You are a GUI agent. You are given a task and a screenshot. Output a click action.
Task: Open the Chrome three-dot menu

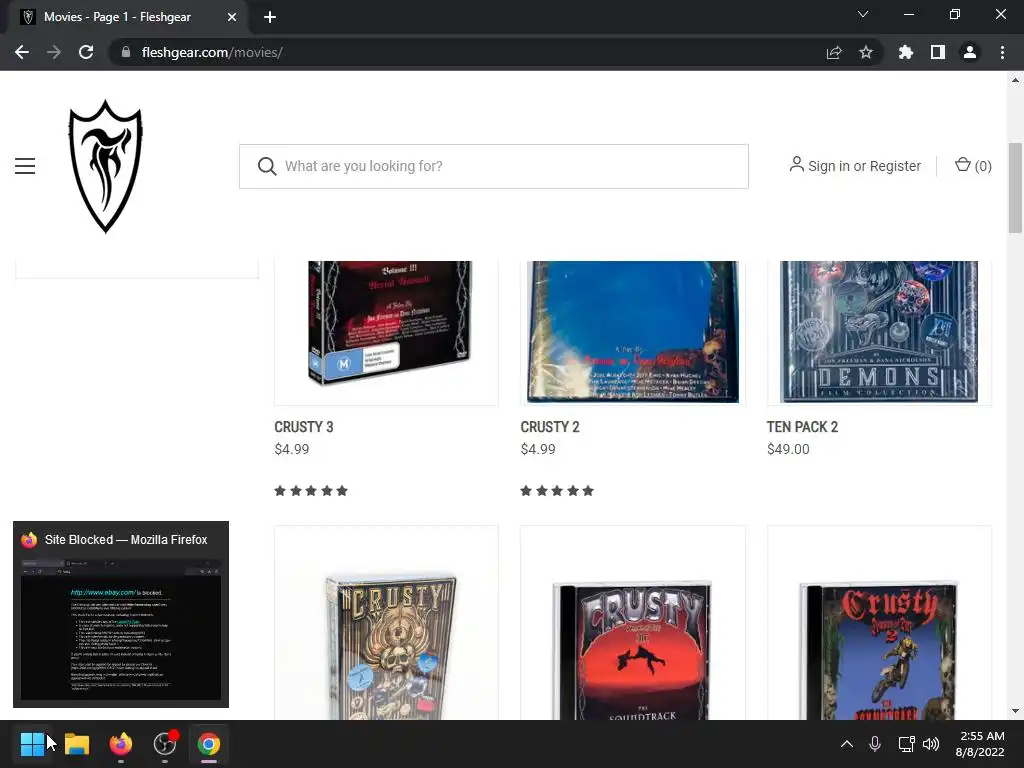1002,52
